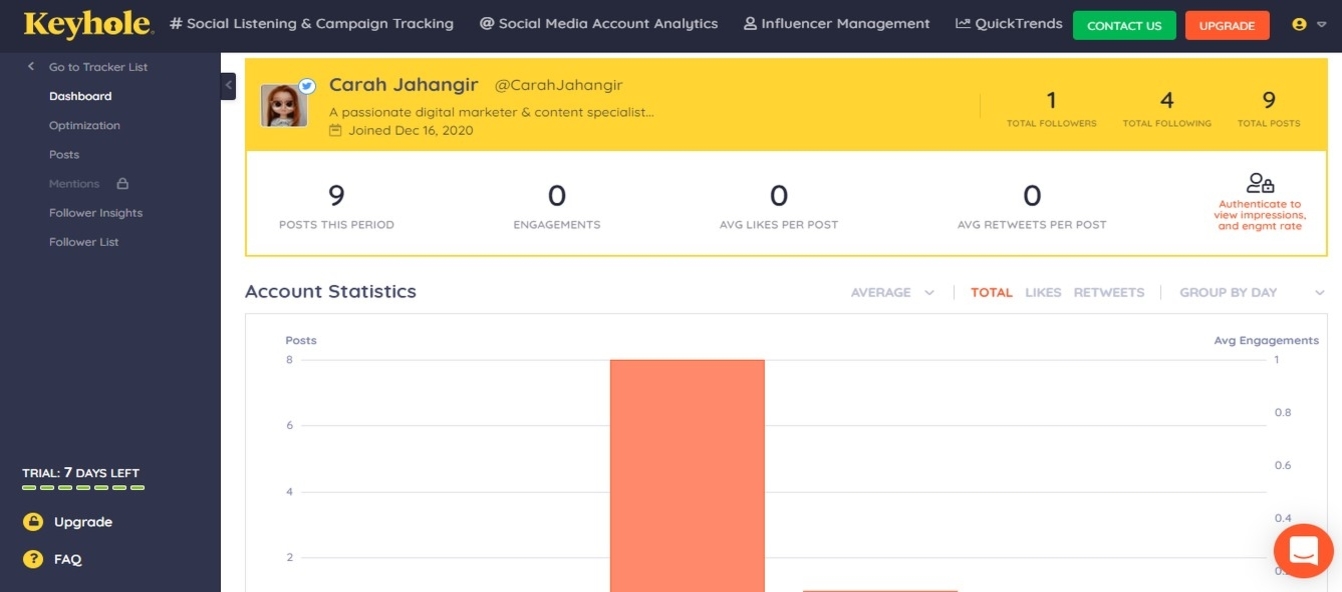Click the calendar icon by join date

click(336, 130)
